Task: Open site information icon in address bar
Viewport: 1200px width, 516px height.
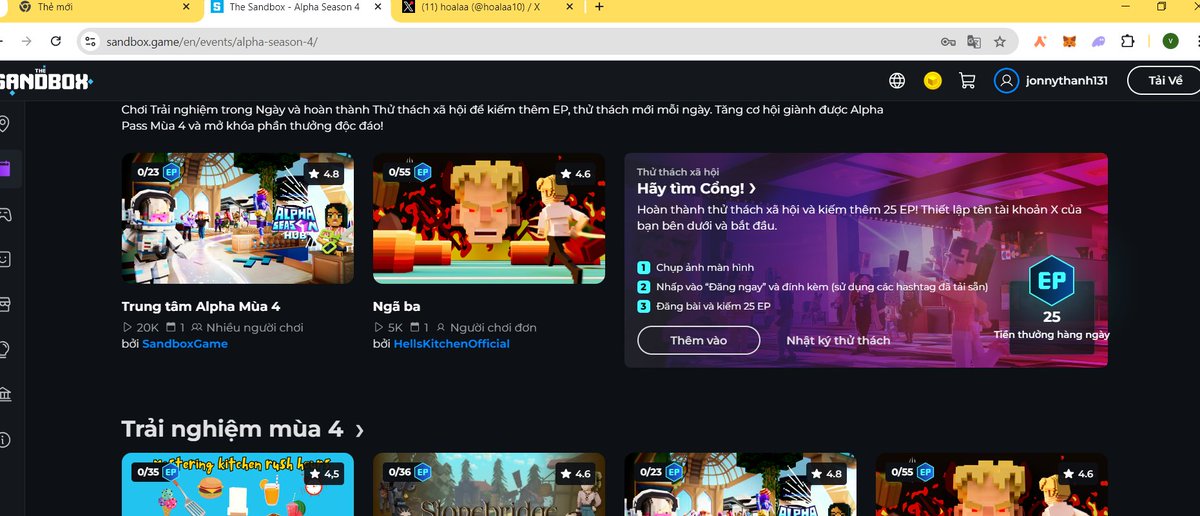Action: pyautogui.click(x=90, y=41)
